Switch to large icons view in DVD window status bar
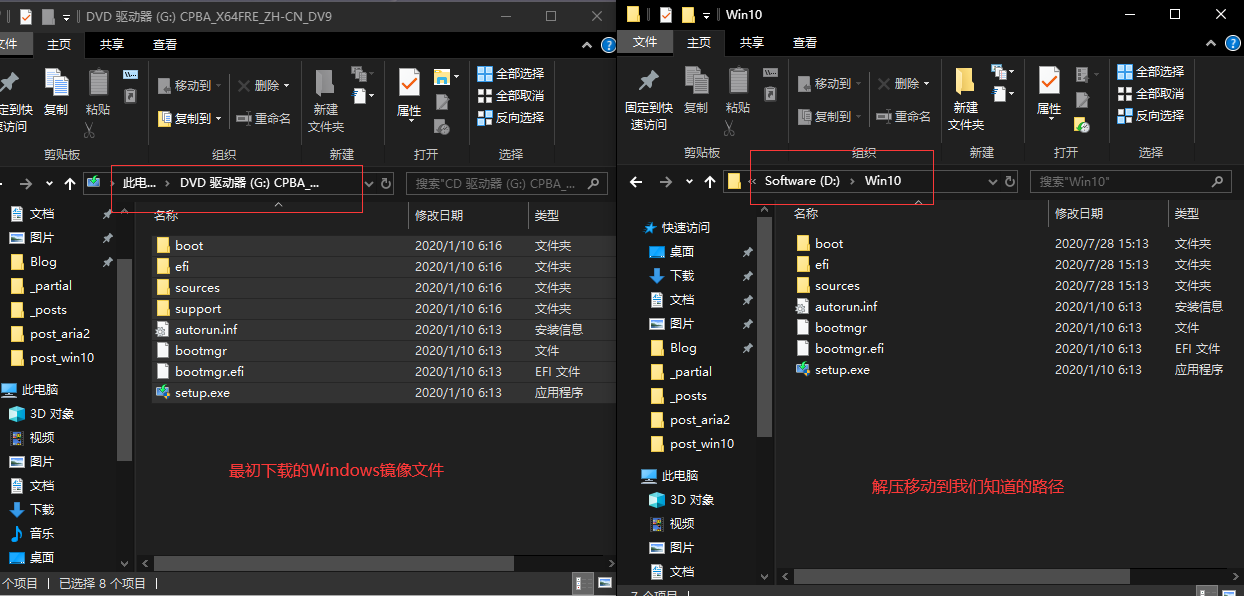 pyautogui.click(x=605, y=582)
